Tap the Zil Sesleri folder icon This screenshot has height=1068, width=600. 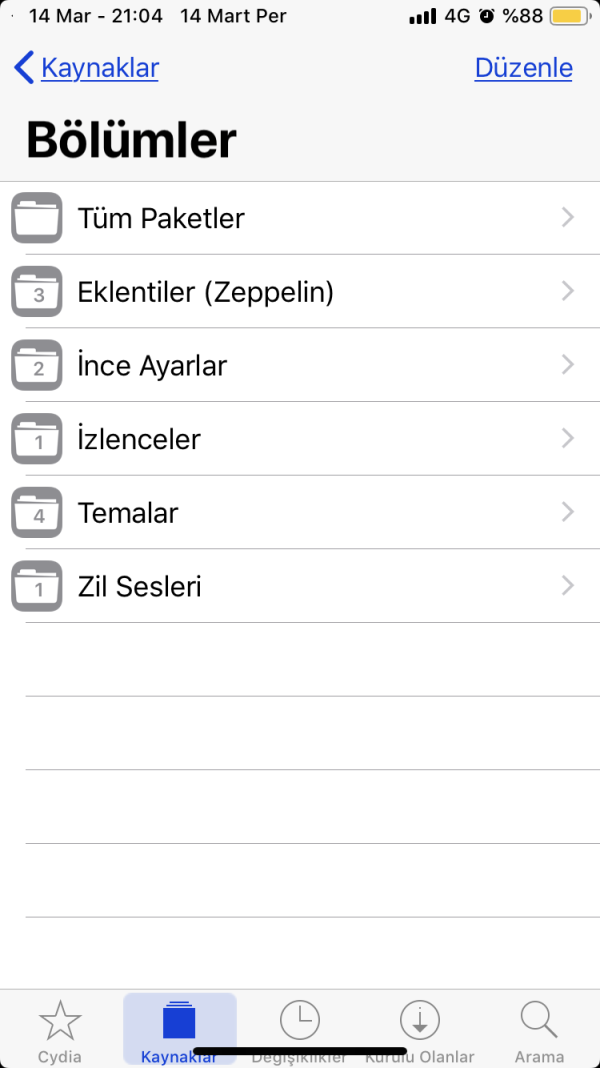click(x=37, y=586)
